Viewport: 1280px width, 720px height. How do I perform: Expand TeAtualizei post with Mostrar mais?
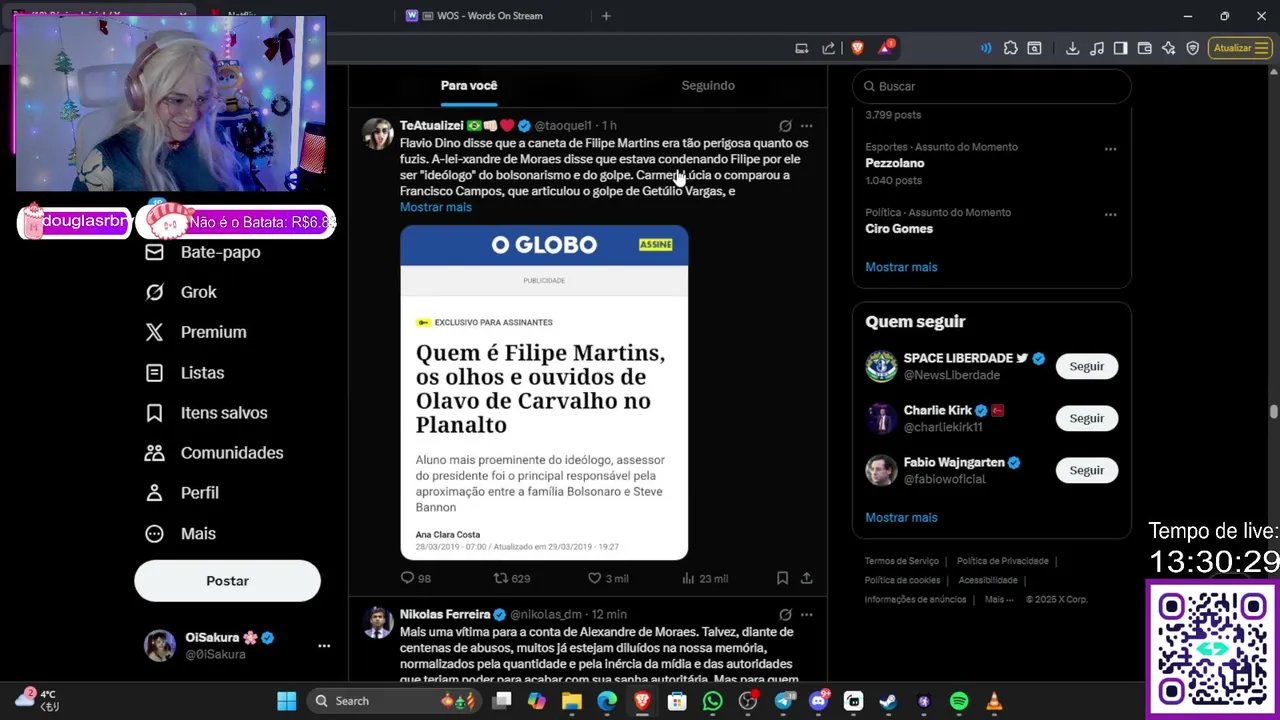click(436, 207)
